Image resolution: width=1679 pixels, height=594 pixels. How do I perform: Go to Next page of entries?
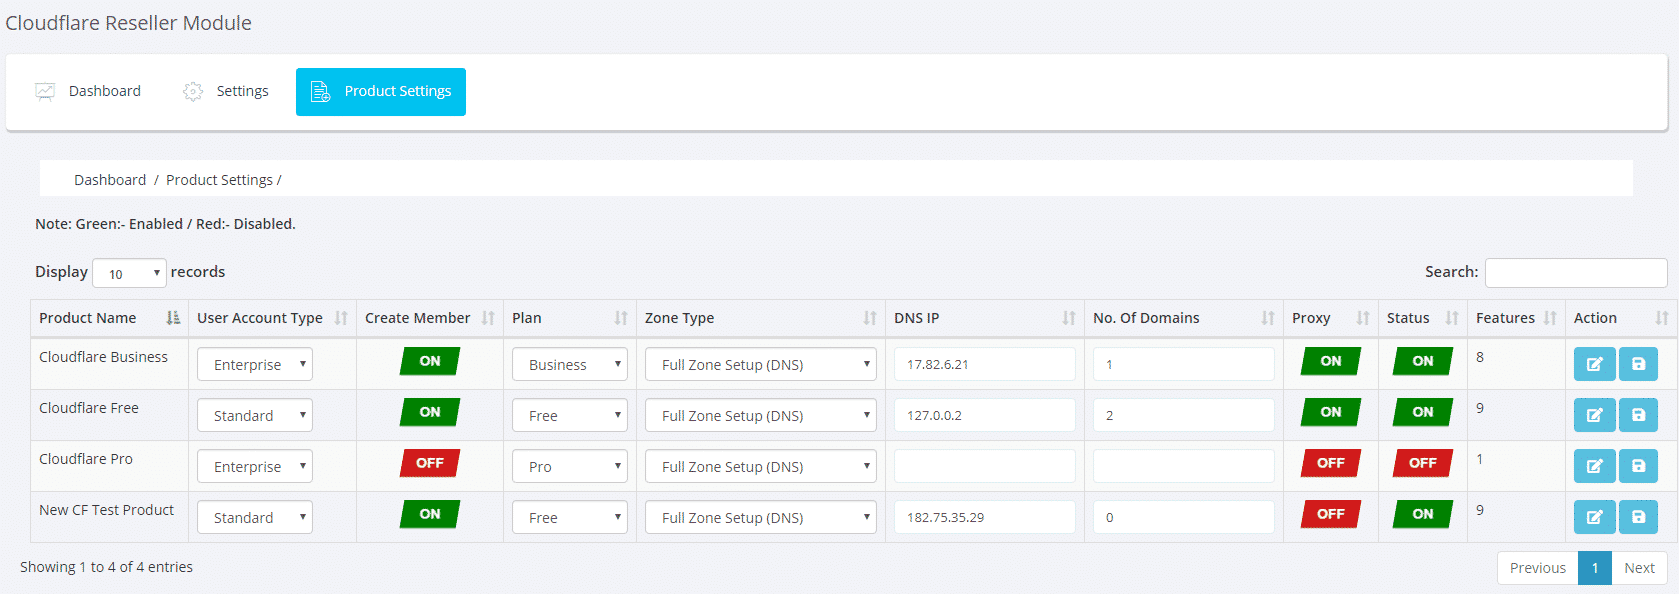[1639, 568]
